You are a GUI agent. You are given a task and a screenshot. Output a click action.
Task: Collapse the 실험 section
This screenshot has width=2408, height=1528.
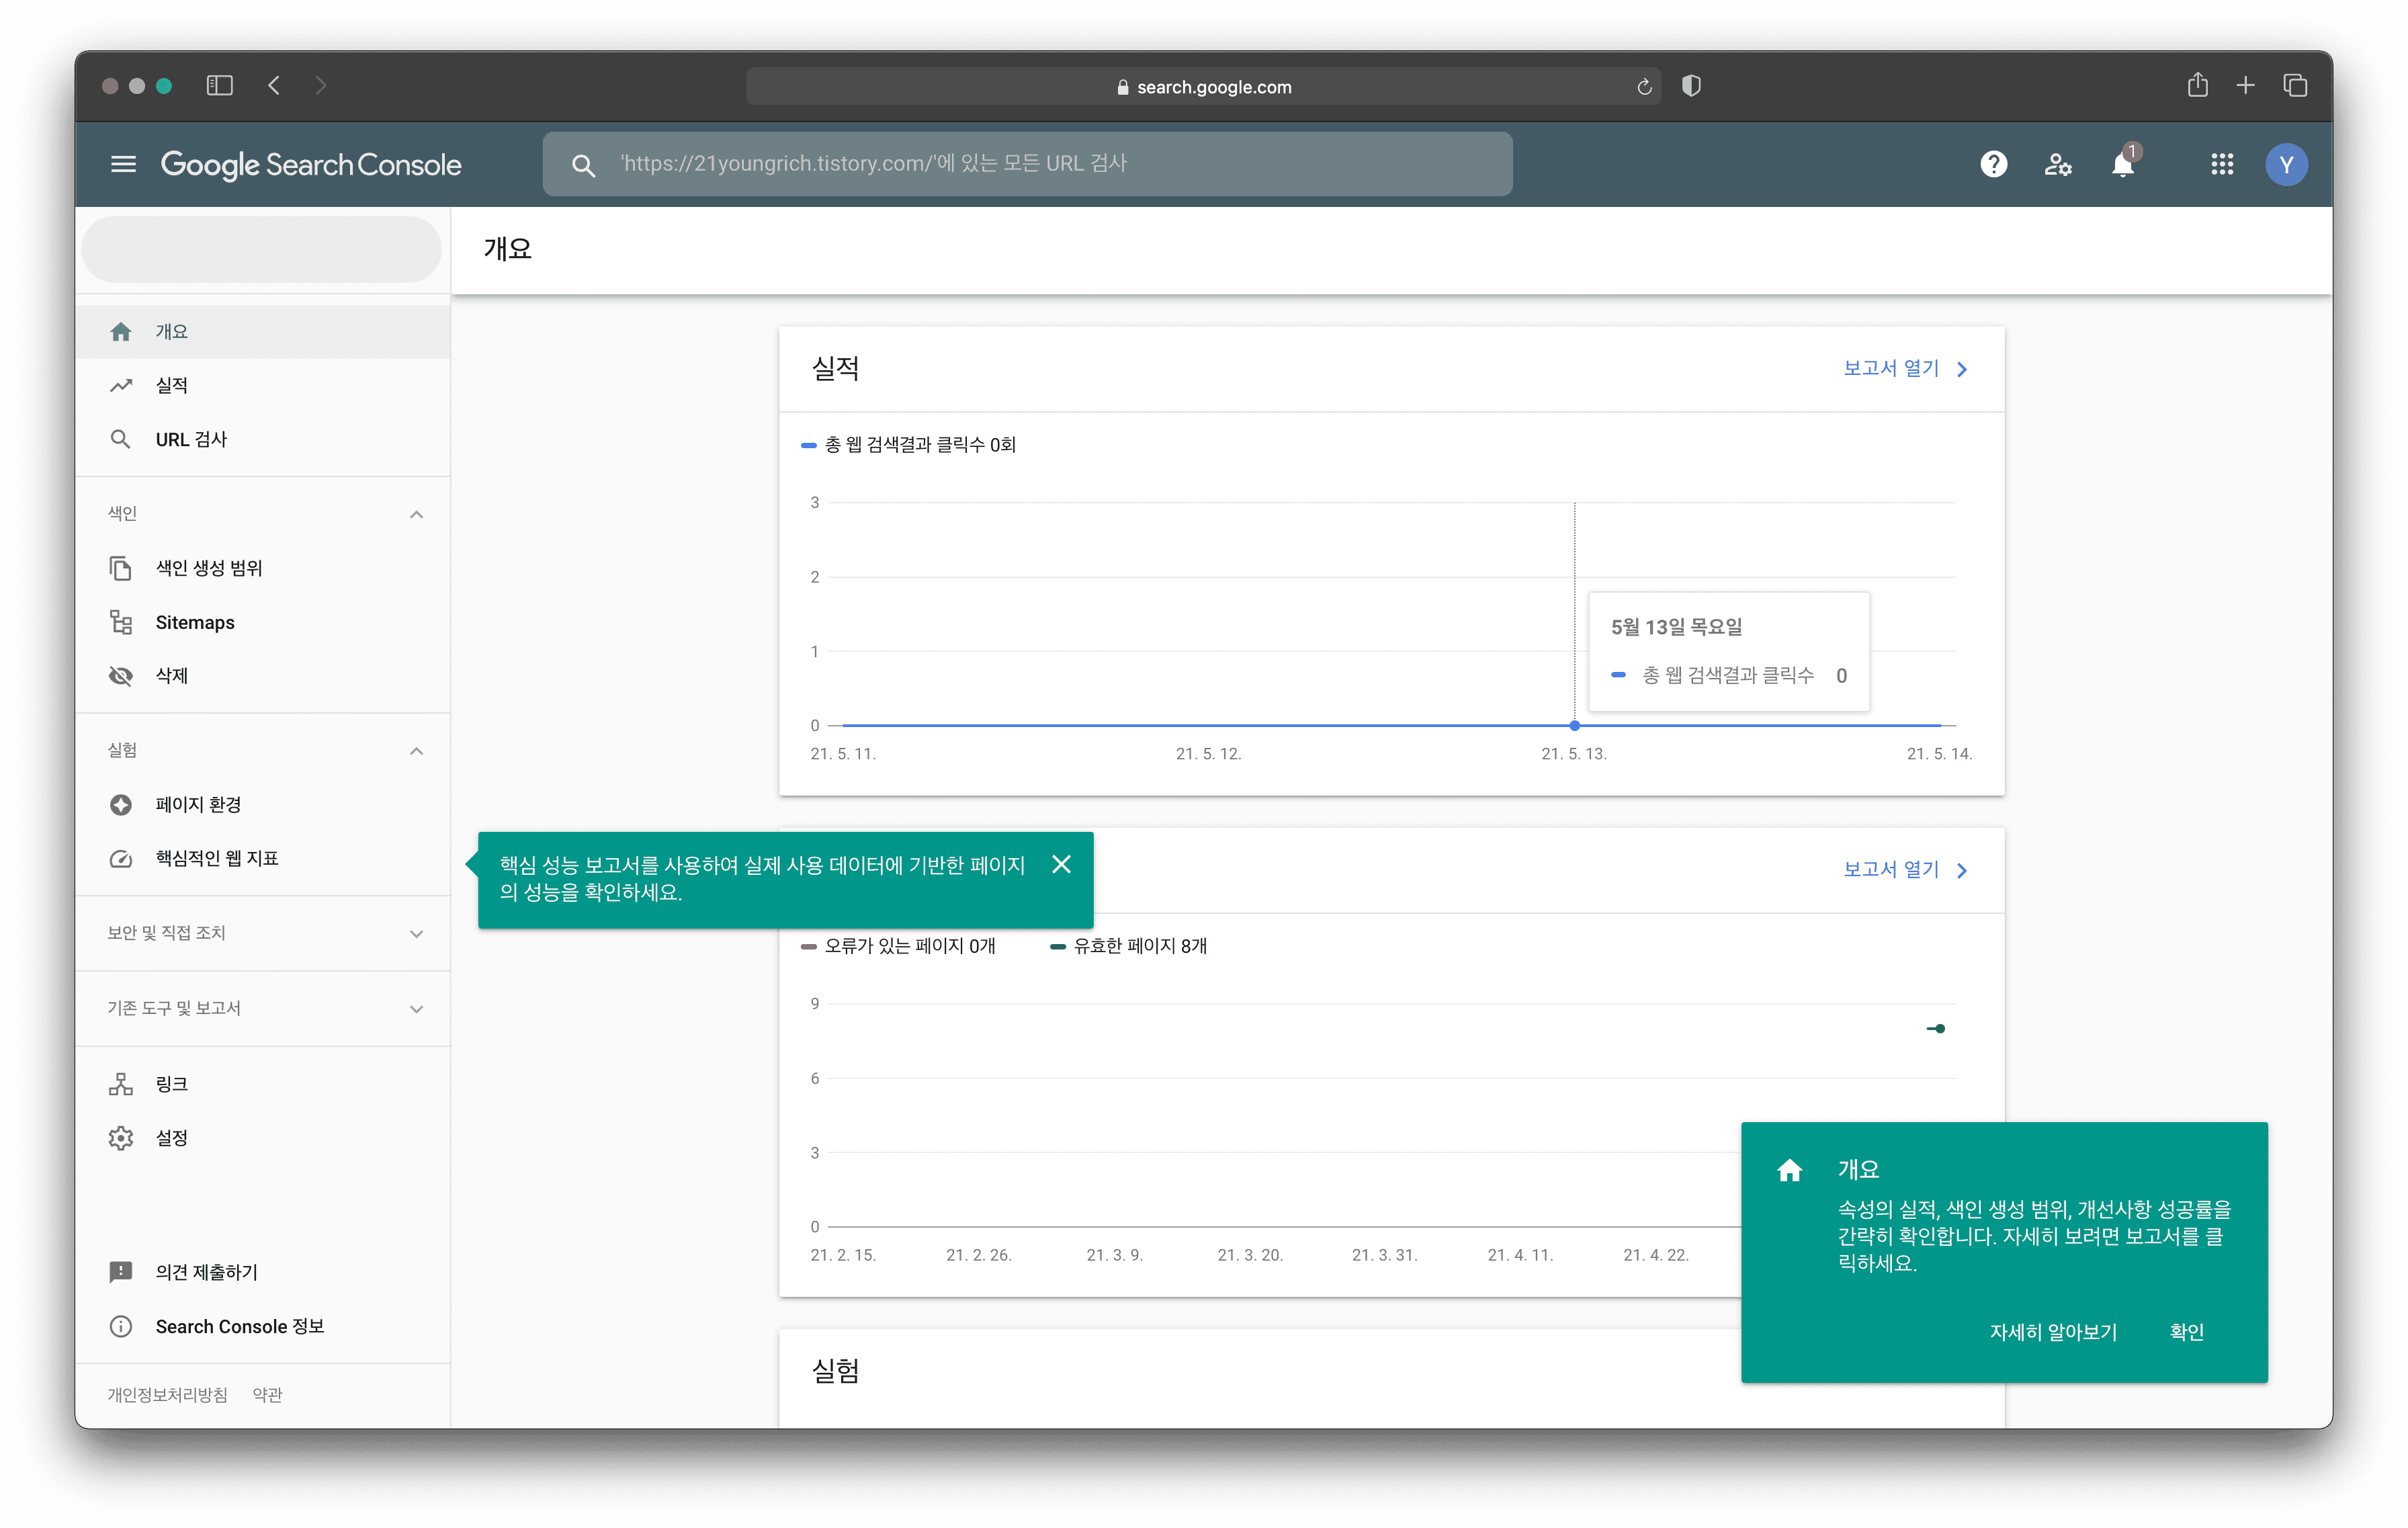416,751
